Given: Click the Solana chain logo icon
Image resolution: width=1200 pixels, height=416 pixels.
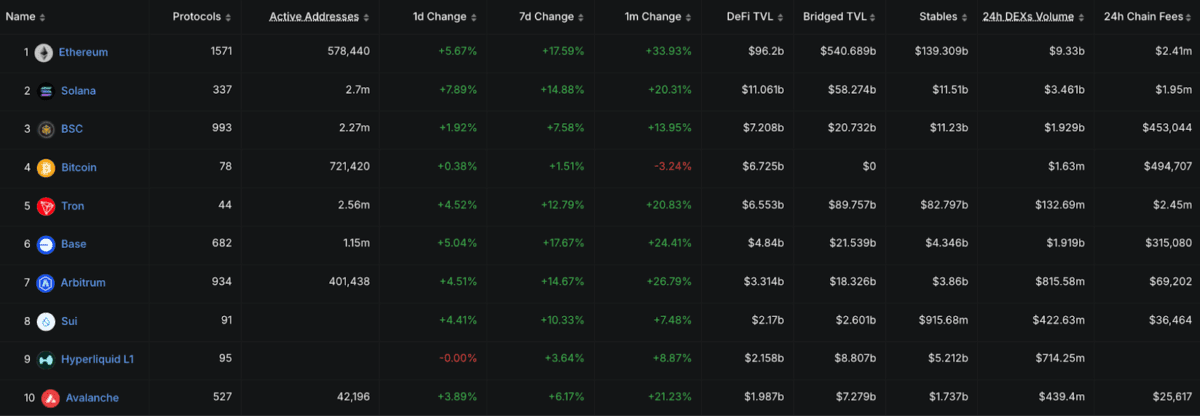Looking at the screenshot, I should pos(46,91).
